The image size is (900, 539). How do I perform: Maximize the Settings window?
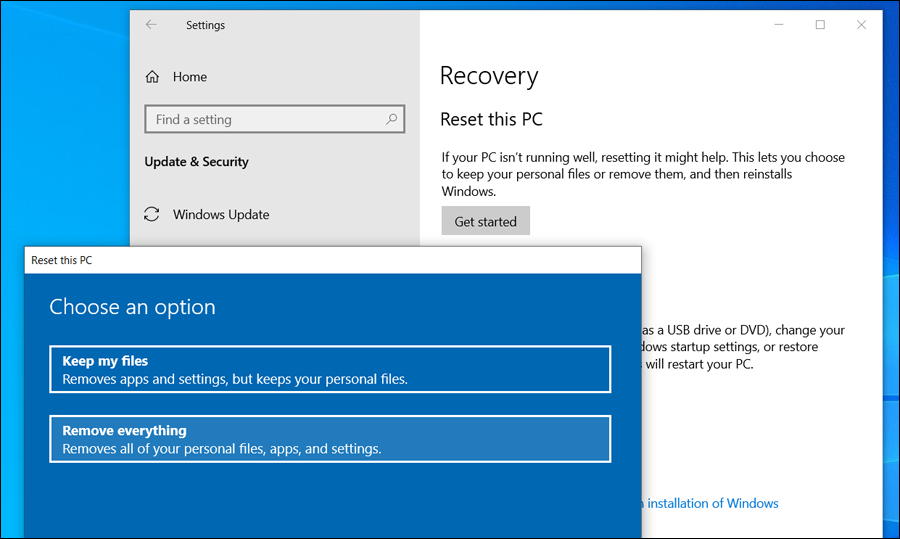click(x=820, y=25)
